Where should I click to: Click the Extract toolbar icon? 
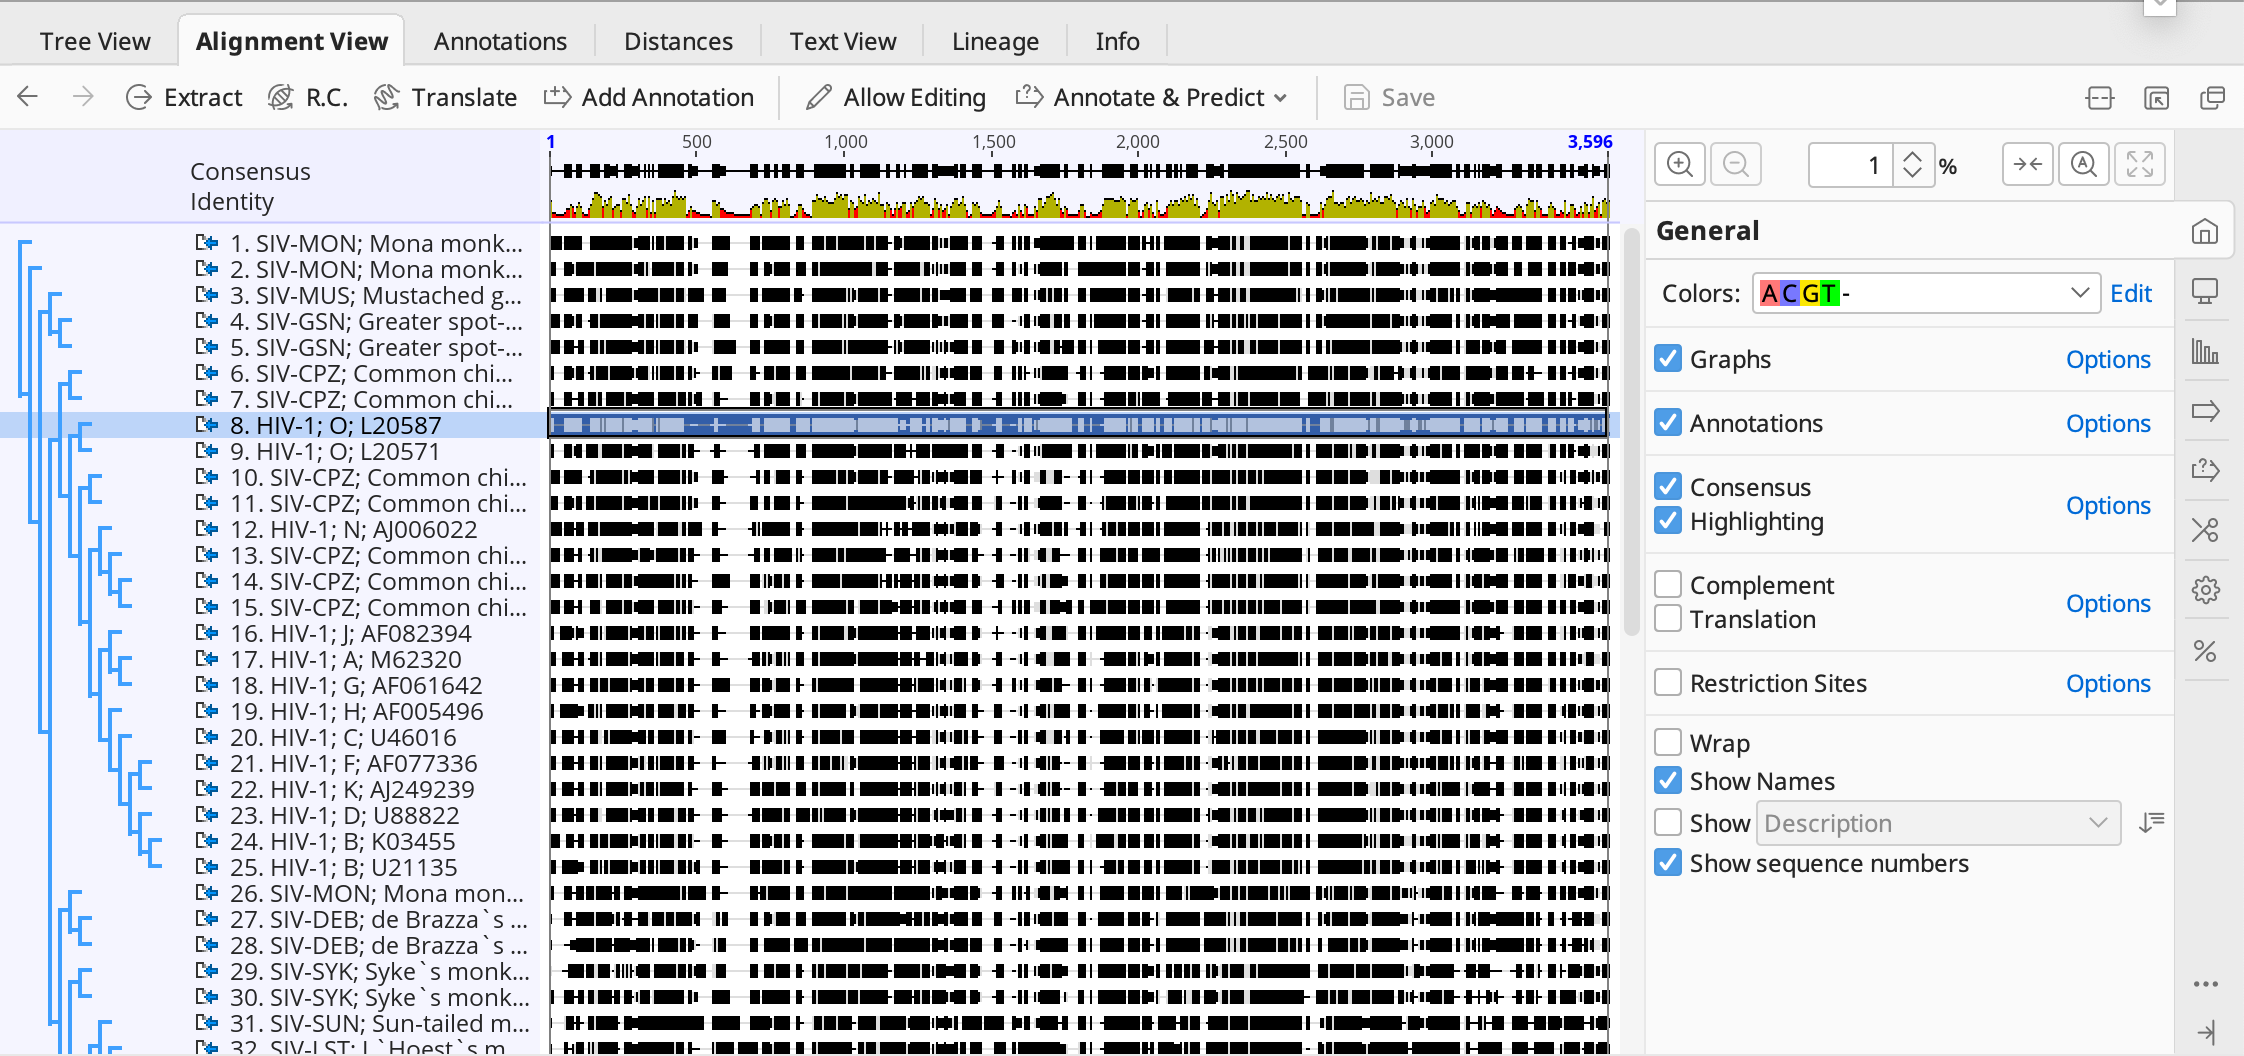pyautogui.click(x=139, y=97)
